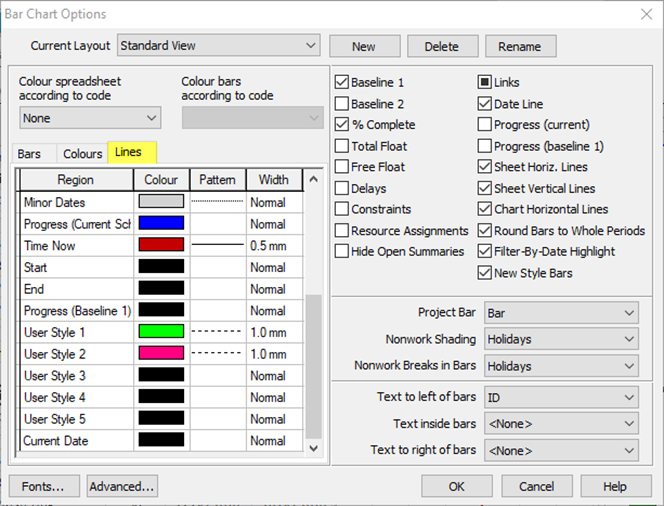The height and width of the screenshot is (506, 664).
Task: Open the Project Bar dropdown
Action: click(x=561, y=313)
